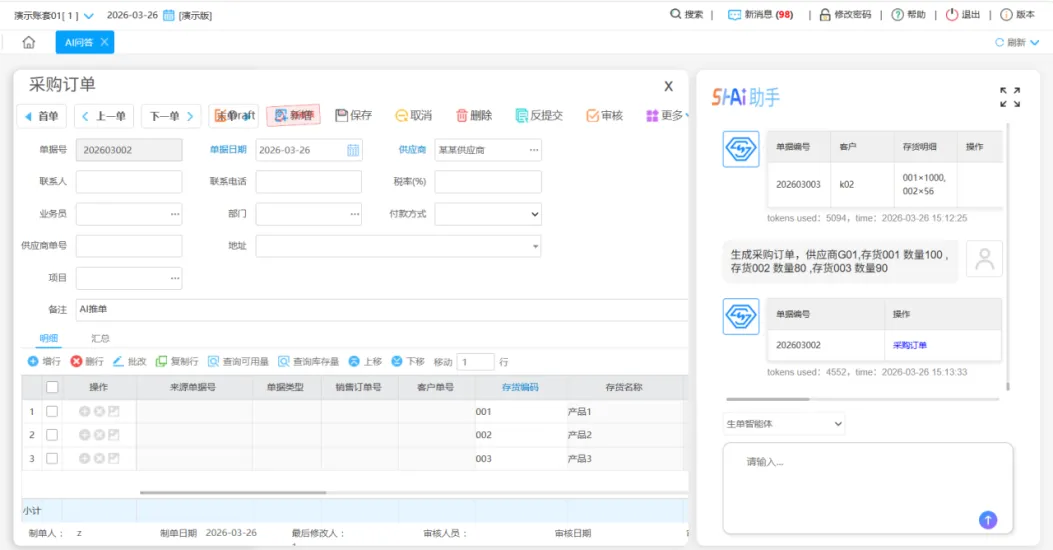Click the detail table's horizontal scrollbar
This screenshot has width=1053, height=550.
coord(233,492)
